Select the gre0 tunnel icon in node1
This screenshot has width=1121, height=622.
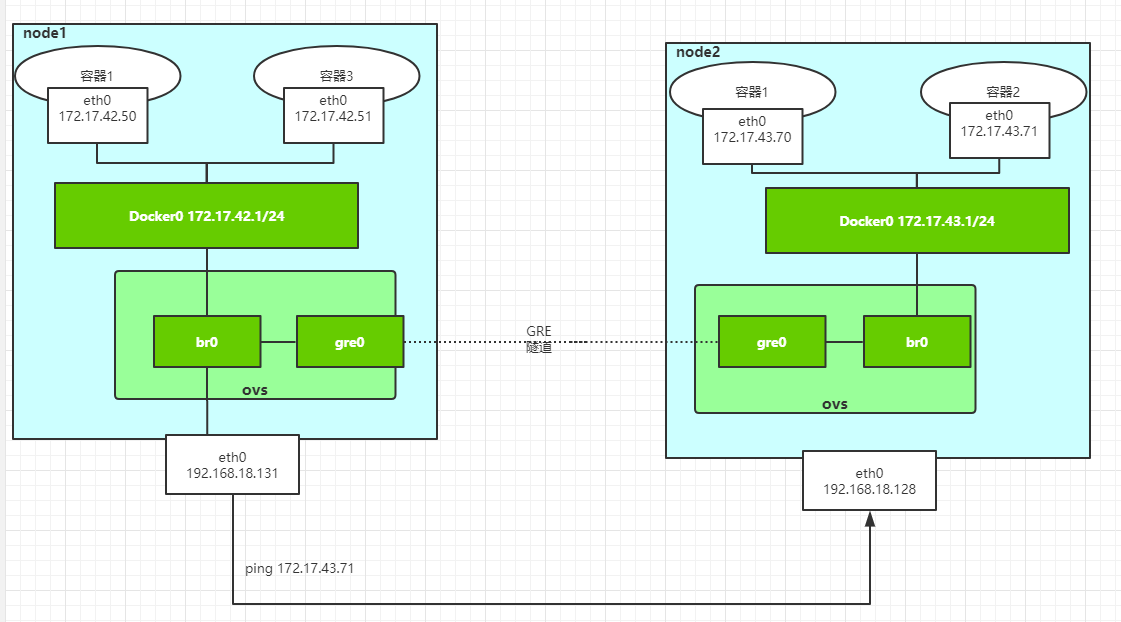coord(350,341)
